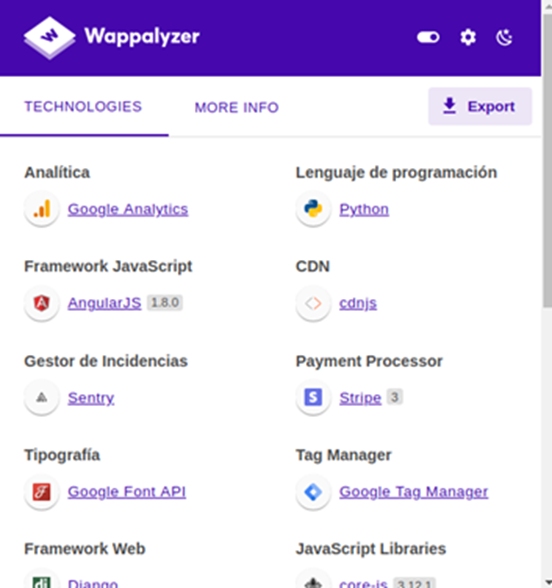Screen dimensions: 552x588
Task: Click the Wappalyzer title text
Action: coord(142,36)
